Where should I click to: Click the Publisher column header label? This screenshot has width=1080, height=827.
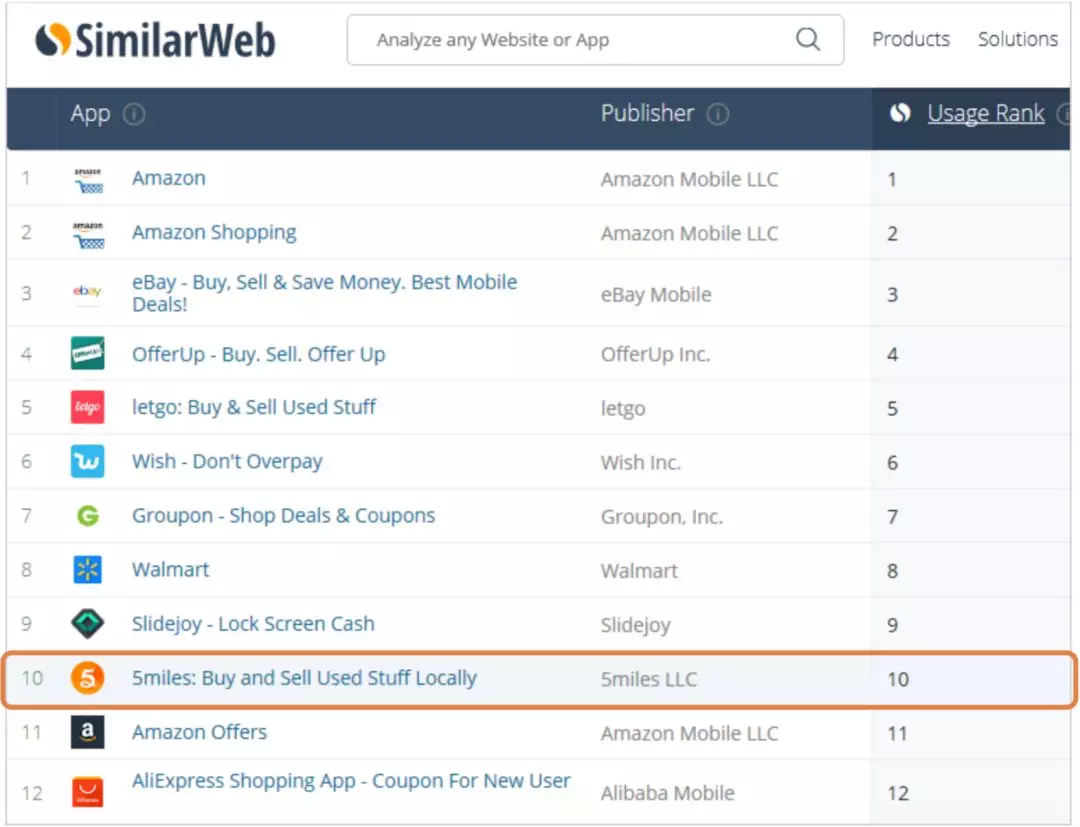pos(647,113)
